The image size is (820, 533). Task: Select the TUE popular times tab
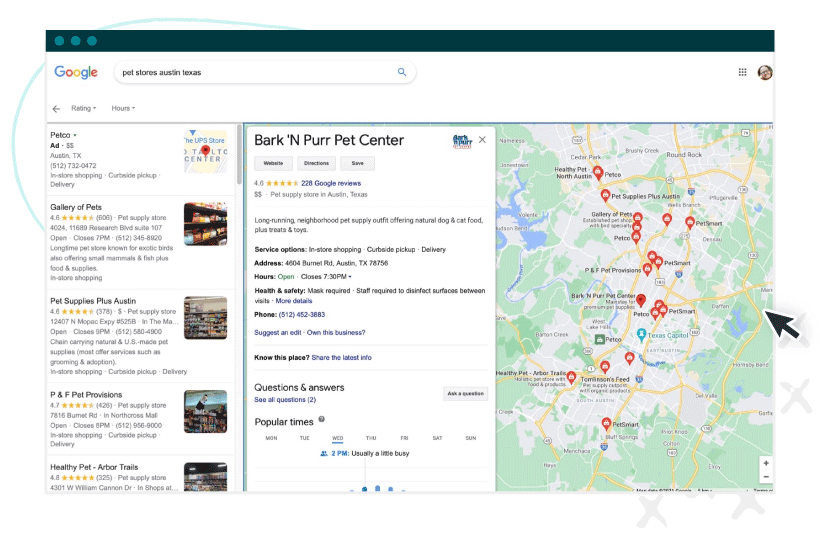305,438
